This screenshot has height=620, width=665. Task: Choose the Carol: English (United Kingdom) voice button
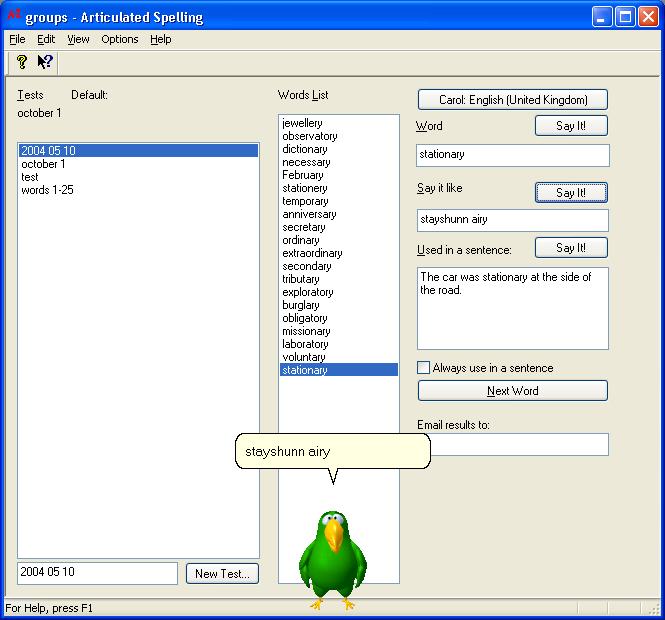coord(512,100)
